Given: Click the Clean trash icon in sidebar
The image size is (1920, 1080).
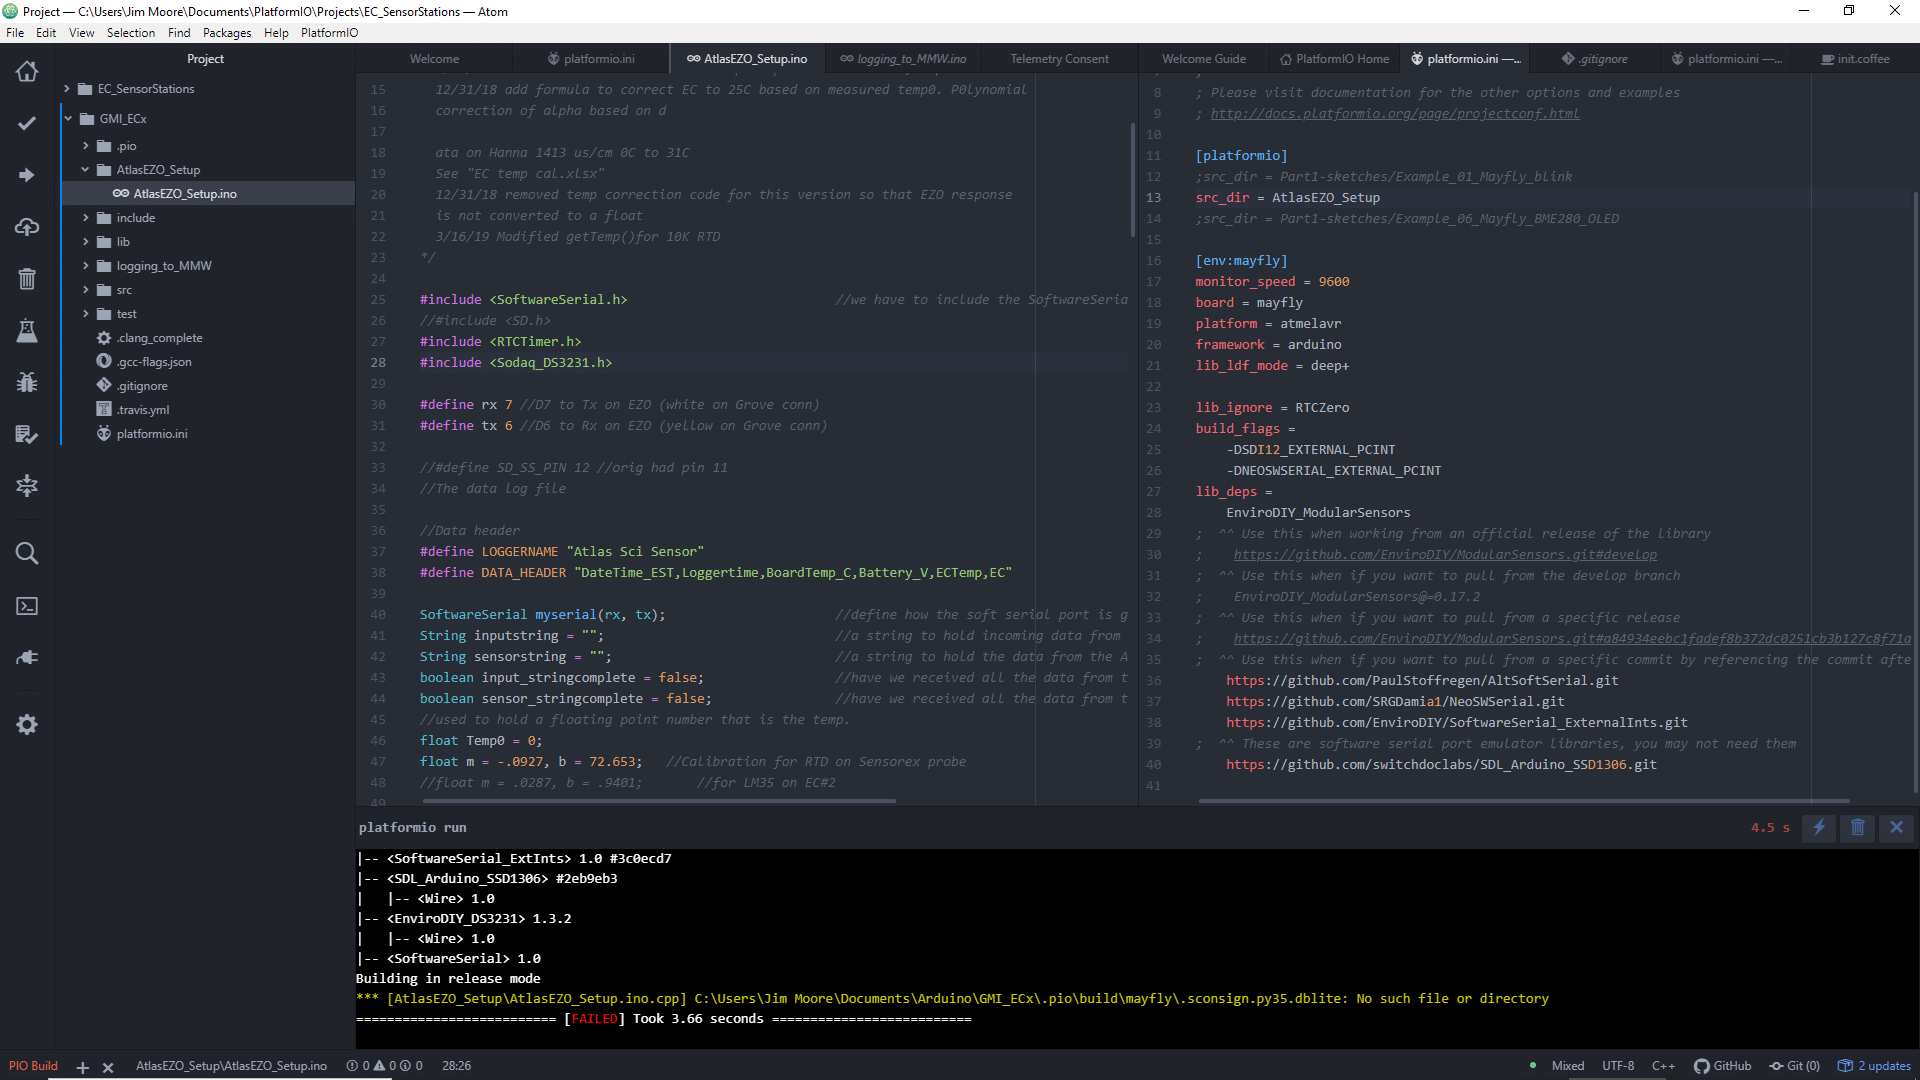Looking at the screenshot, I should click(x=27, y=279).
